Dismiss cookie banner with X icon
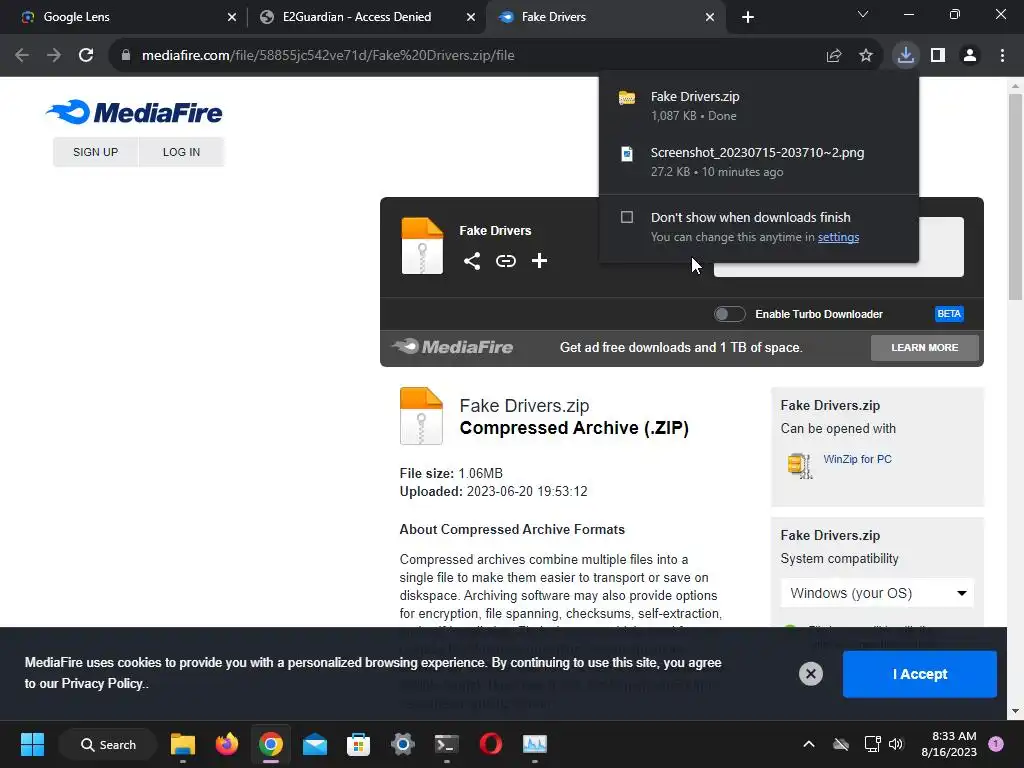1024x768 pixels. (x=810, y=674)
